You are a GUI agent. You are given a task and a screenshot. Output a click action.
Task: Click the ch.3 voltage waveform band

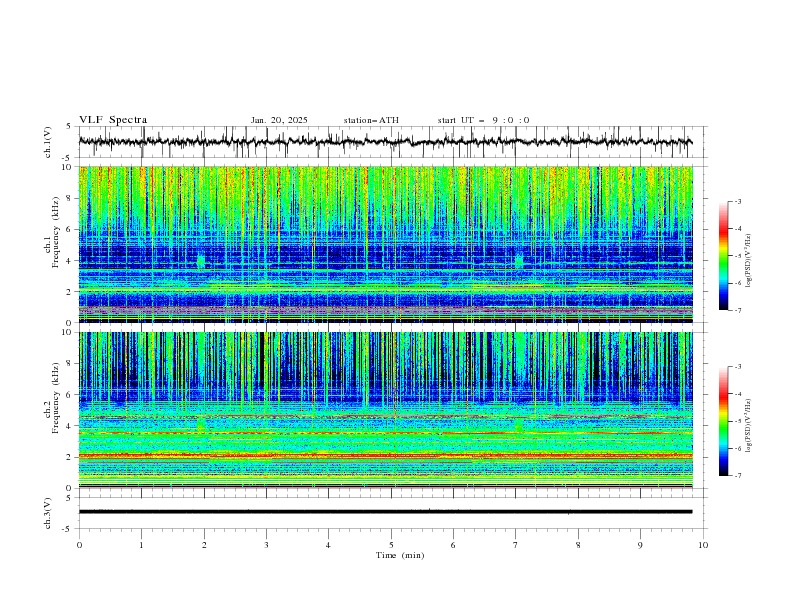385,512
